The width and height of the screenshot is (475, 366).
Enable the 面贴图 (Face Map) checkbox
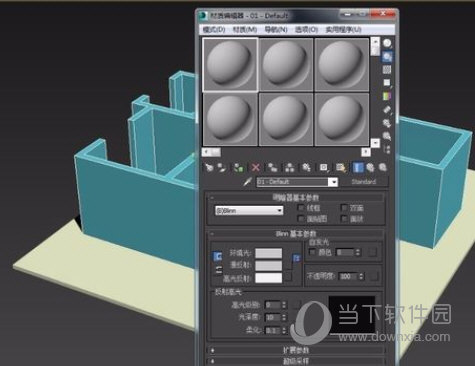point(300,219)
